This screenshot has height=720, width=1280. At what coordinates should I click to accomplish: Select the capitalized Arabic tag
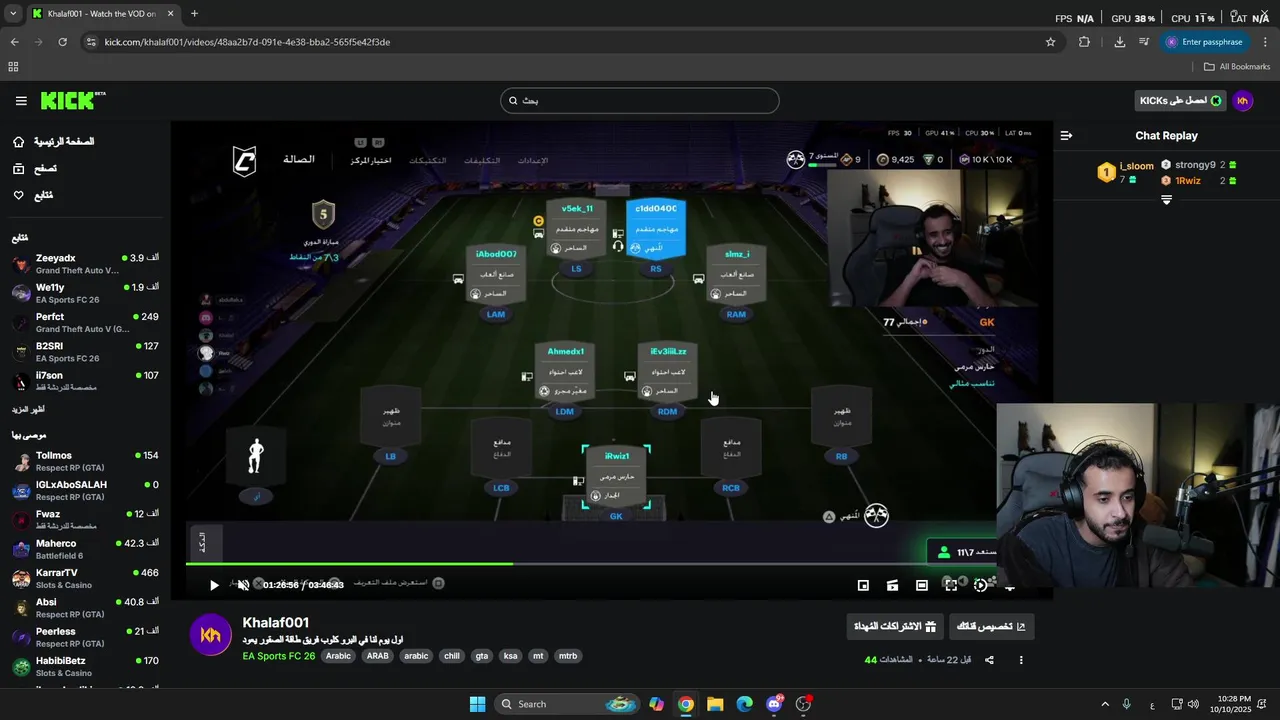tap(339, 656)
